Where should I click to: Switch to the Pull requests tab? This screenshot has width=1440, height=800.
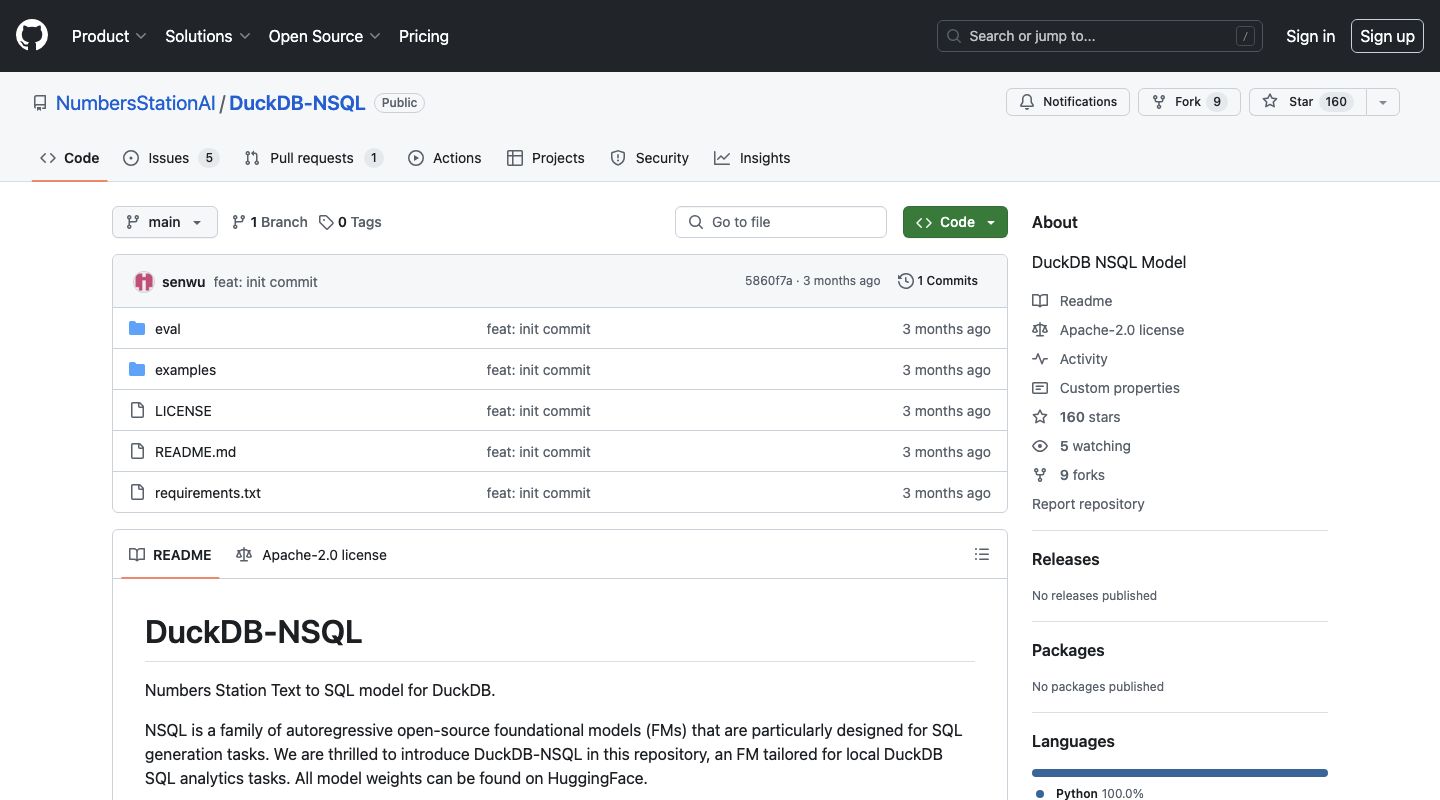[313, 158]
